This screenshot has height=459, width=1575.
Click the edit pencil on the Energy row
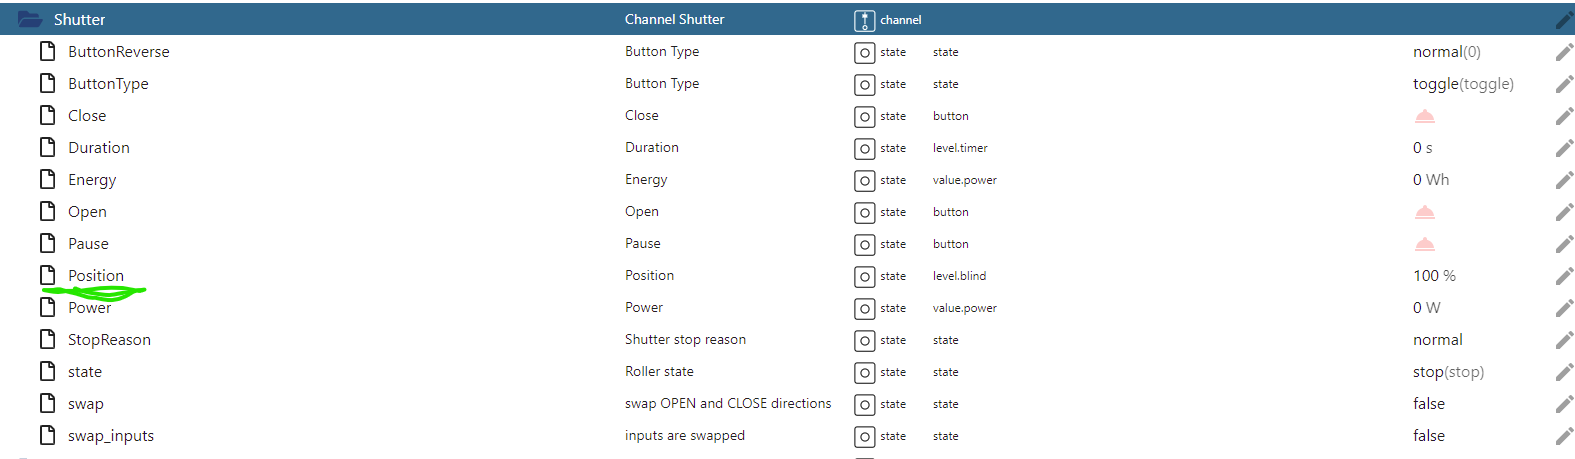1564,180
